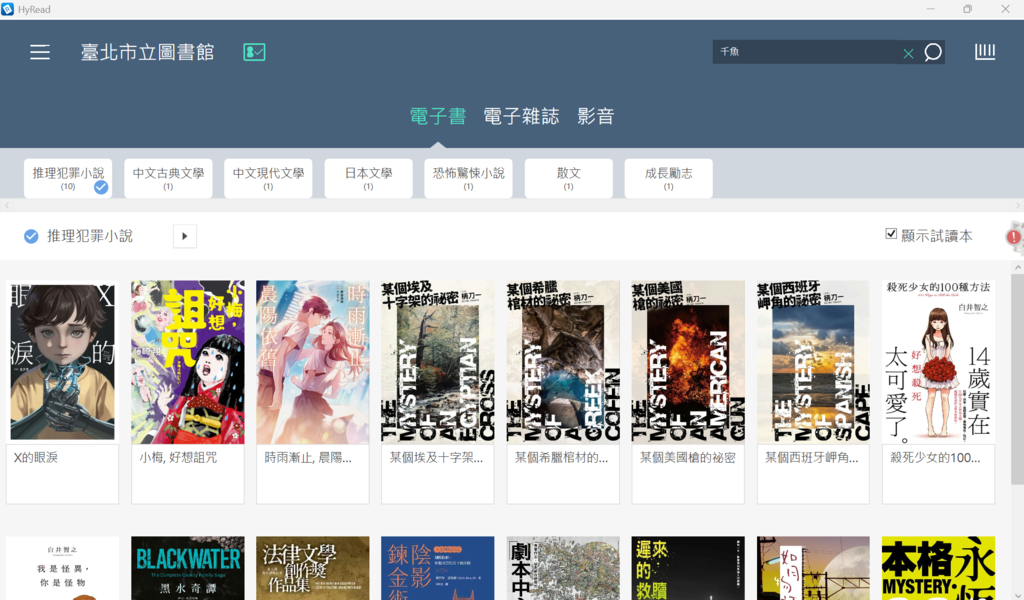Open the 小梅, 好想詛咒 book cover
Screen dimensions: 1024x600
[188, 362]
